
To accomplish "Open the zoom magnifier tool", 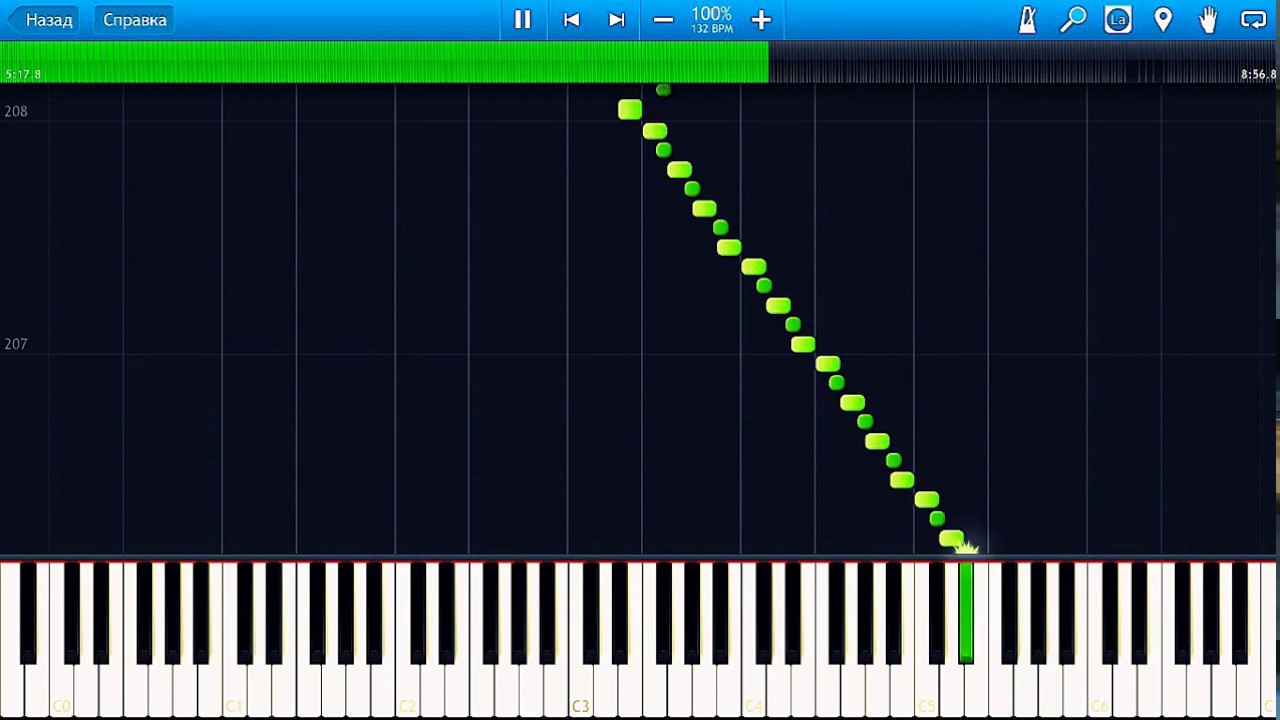I will 1073,19.
